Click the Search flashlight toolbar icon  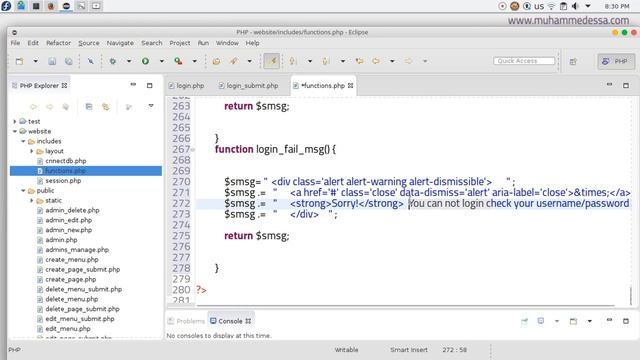(x=233, y=61)
